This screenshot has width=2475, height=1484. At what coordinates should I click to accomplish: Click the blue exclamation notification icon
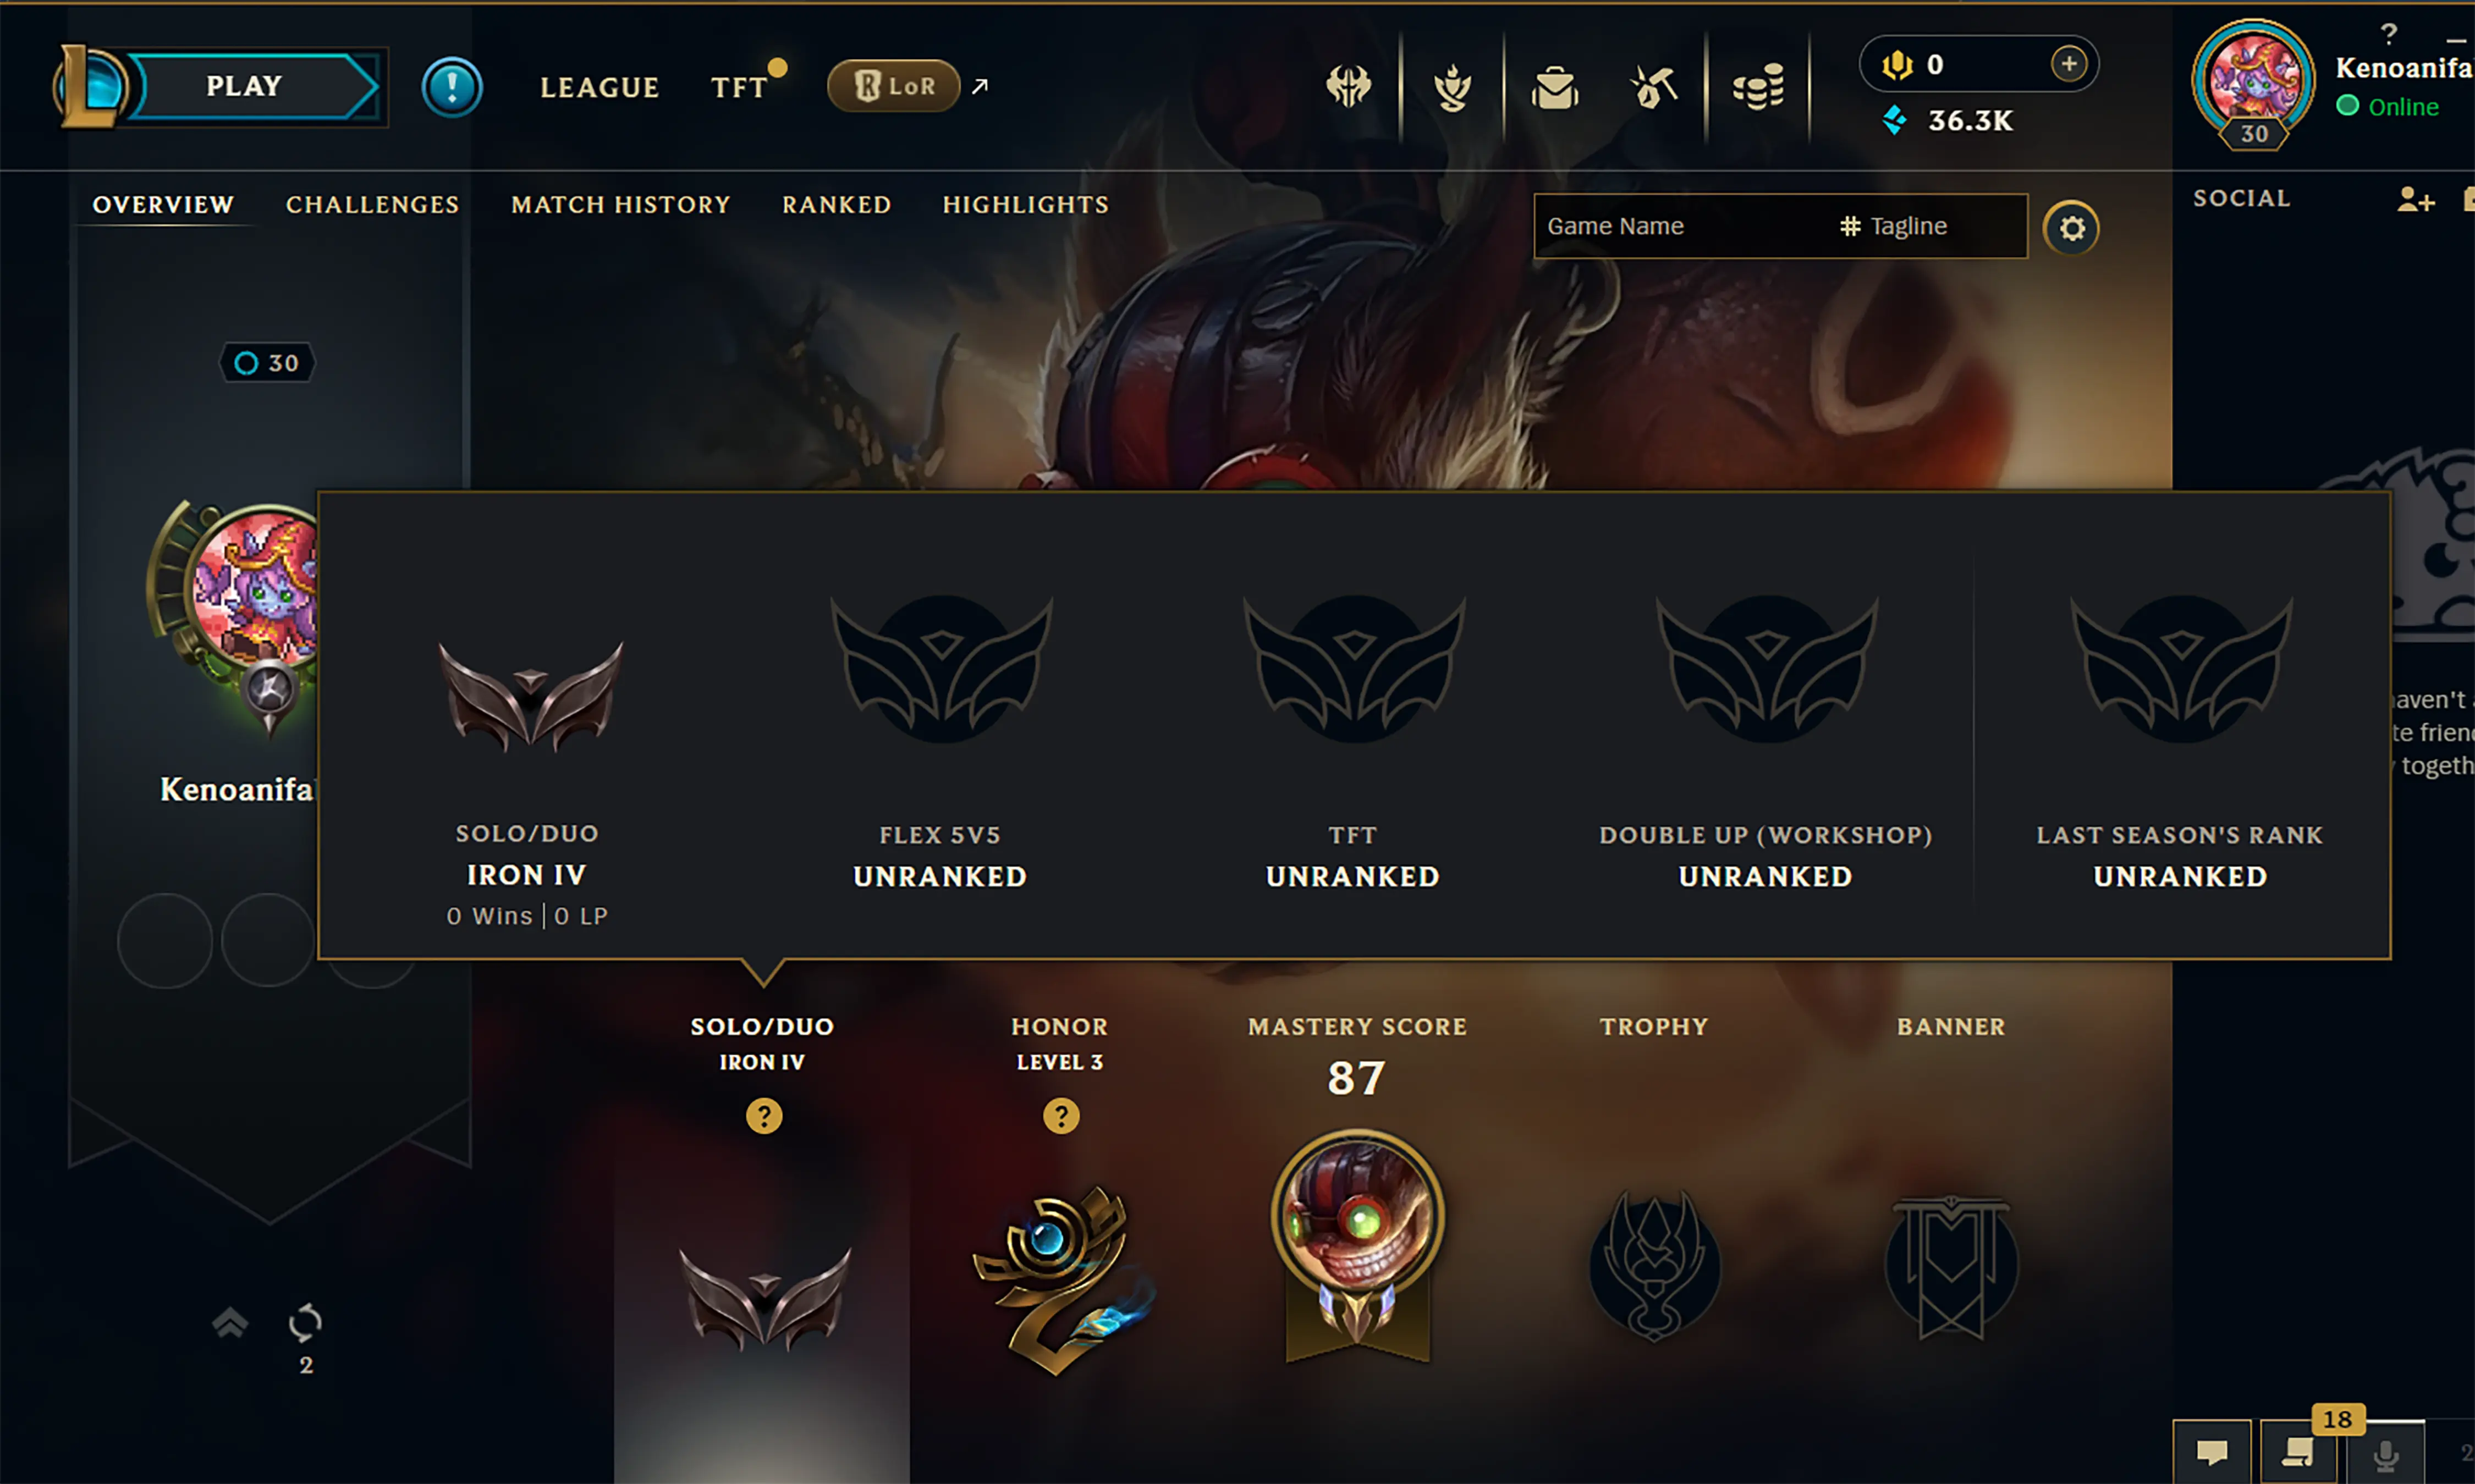(452, 87)
